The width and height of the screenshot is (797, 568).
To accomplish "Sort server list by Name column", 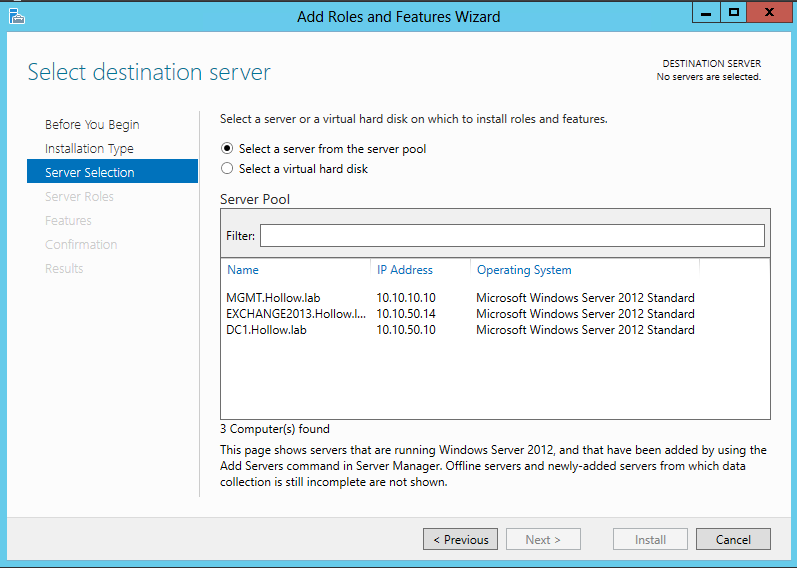I will pyautogui.click(x=243, y=270).
